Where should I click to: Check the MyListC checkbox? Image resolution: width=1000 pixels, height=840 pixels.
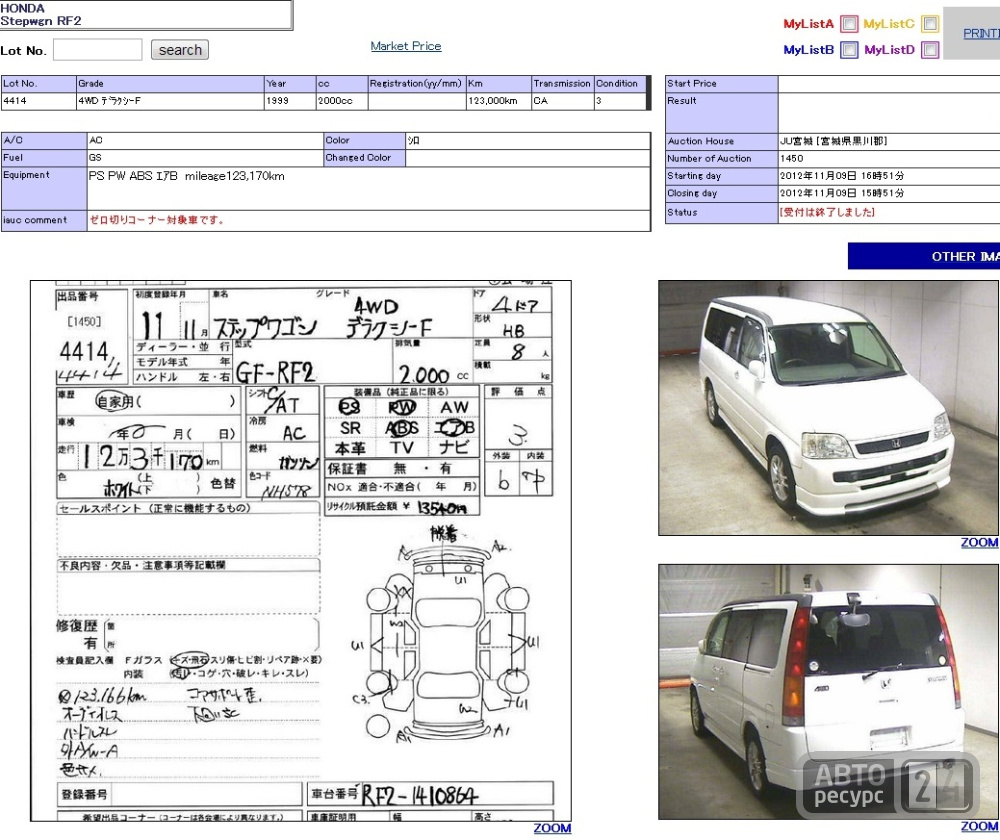coord(930,24)
